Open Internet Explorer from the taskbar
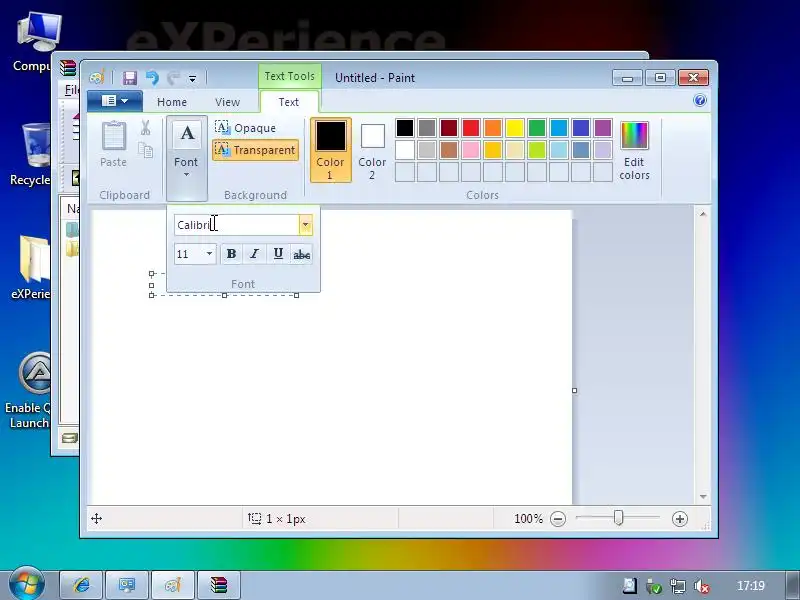The image size is (800, 600). click(82, 585)
